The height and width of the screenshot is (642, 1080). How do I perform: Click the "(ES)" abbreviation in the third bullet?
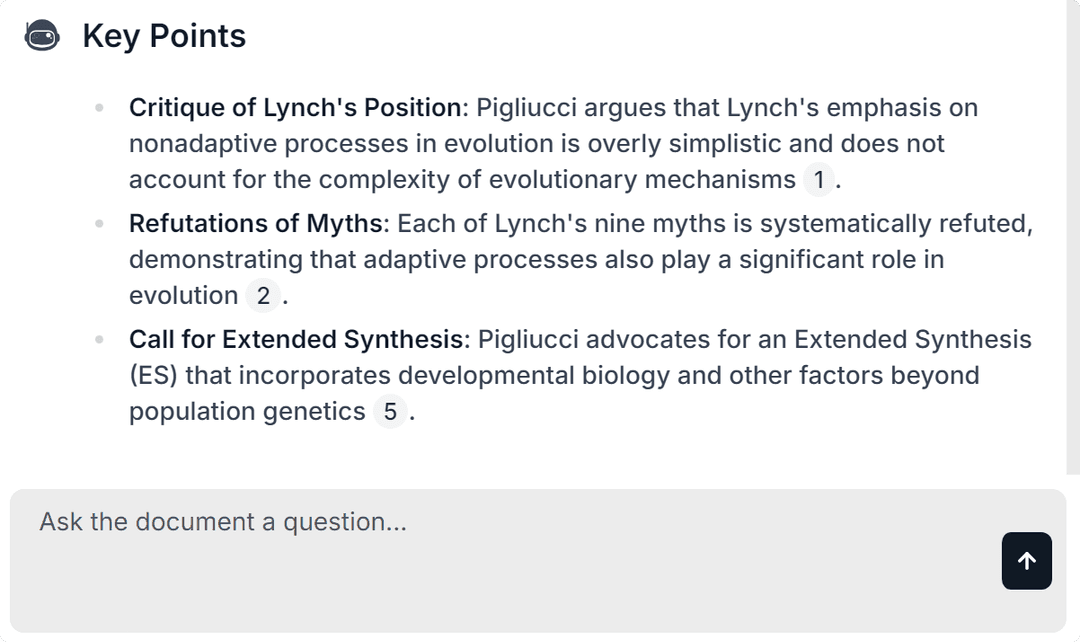point(153,376)
